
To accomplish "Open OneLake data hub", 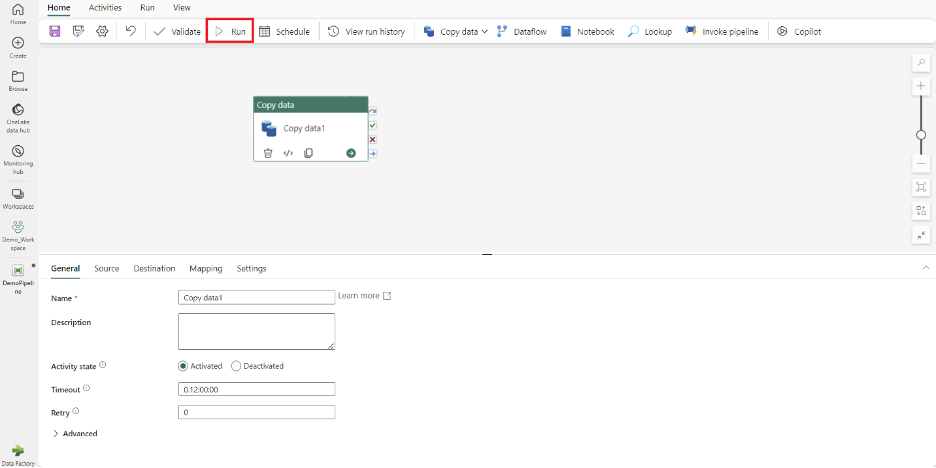I will tap(18, 118).
